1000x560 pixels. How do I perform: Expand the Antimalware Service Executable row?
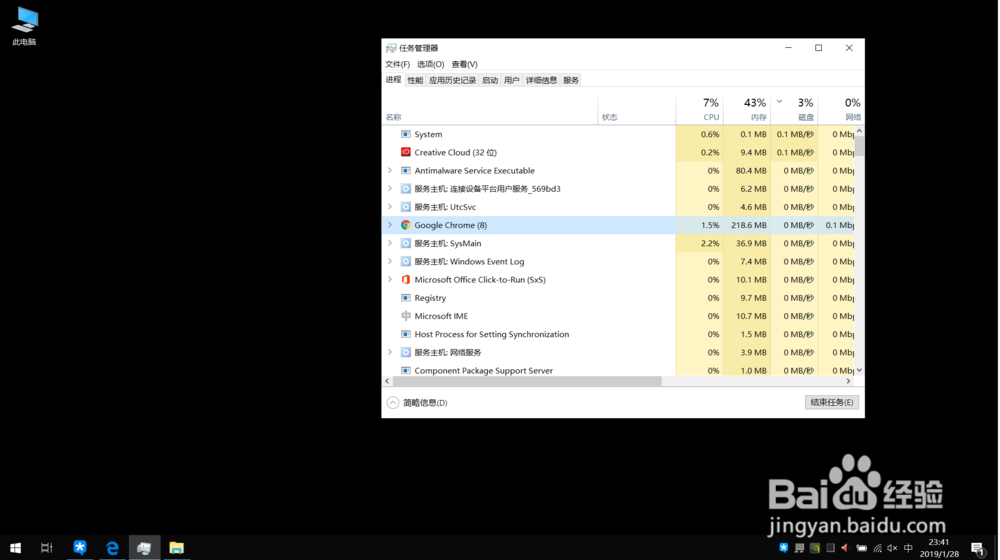390,171
